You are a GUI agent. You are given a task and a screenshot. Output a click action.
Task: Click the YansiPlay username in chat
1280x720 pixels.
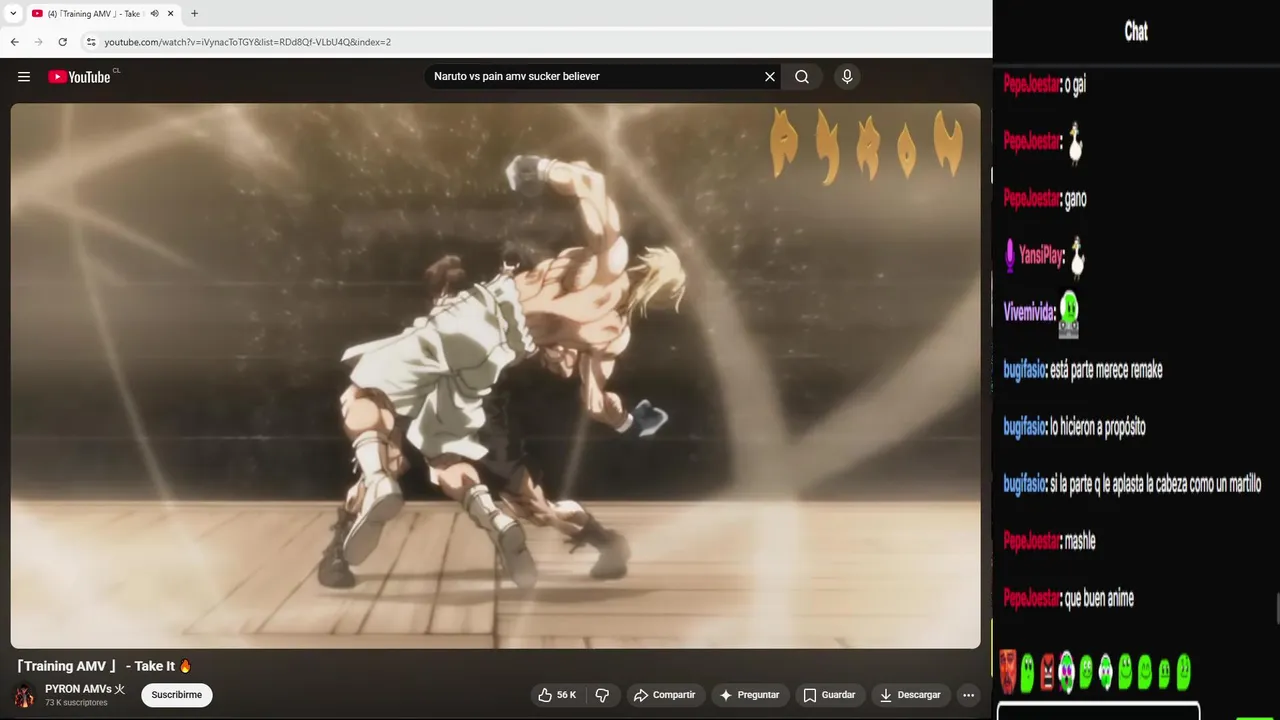click(1041, 256)
